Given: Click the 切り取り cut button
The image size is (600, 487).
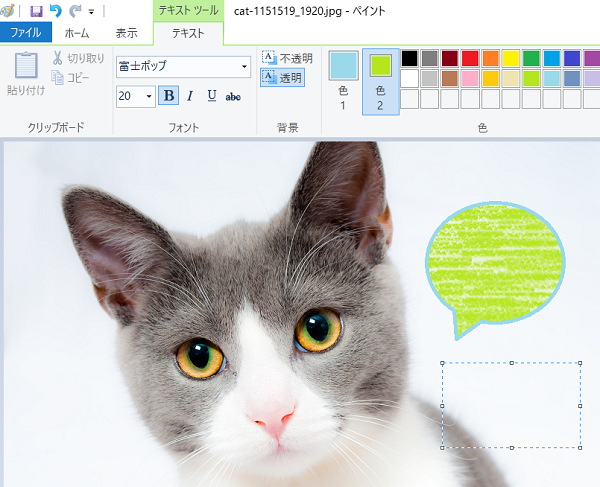Looking at the screenshot, I should point(78,58).
